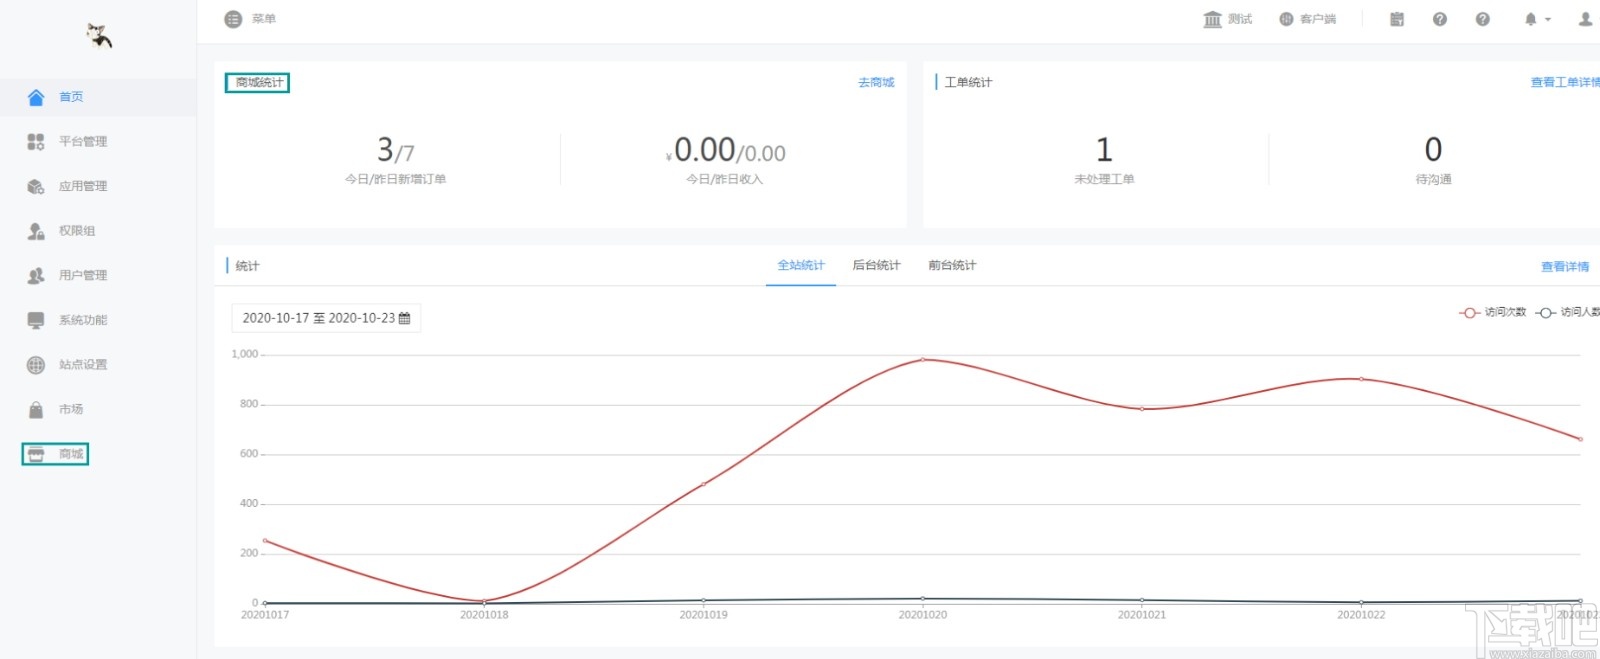Screen dimensions: 1600x659
Task: Open the calendar icon in top bar
Action: tap(1397, 19)
